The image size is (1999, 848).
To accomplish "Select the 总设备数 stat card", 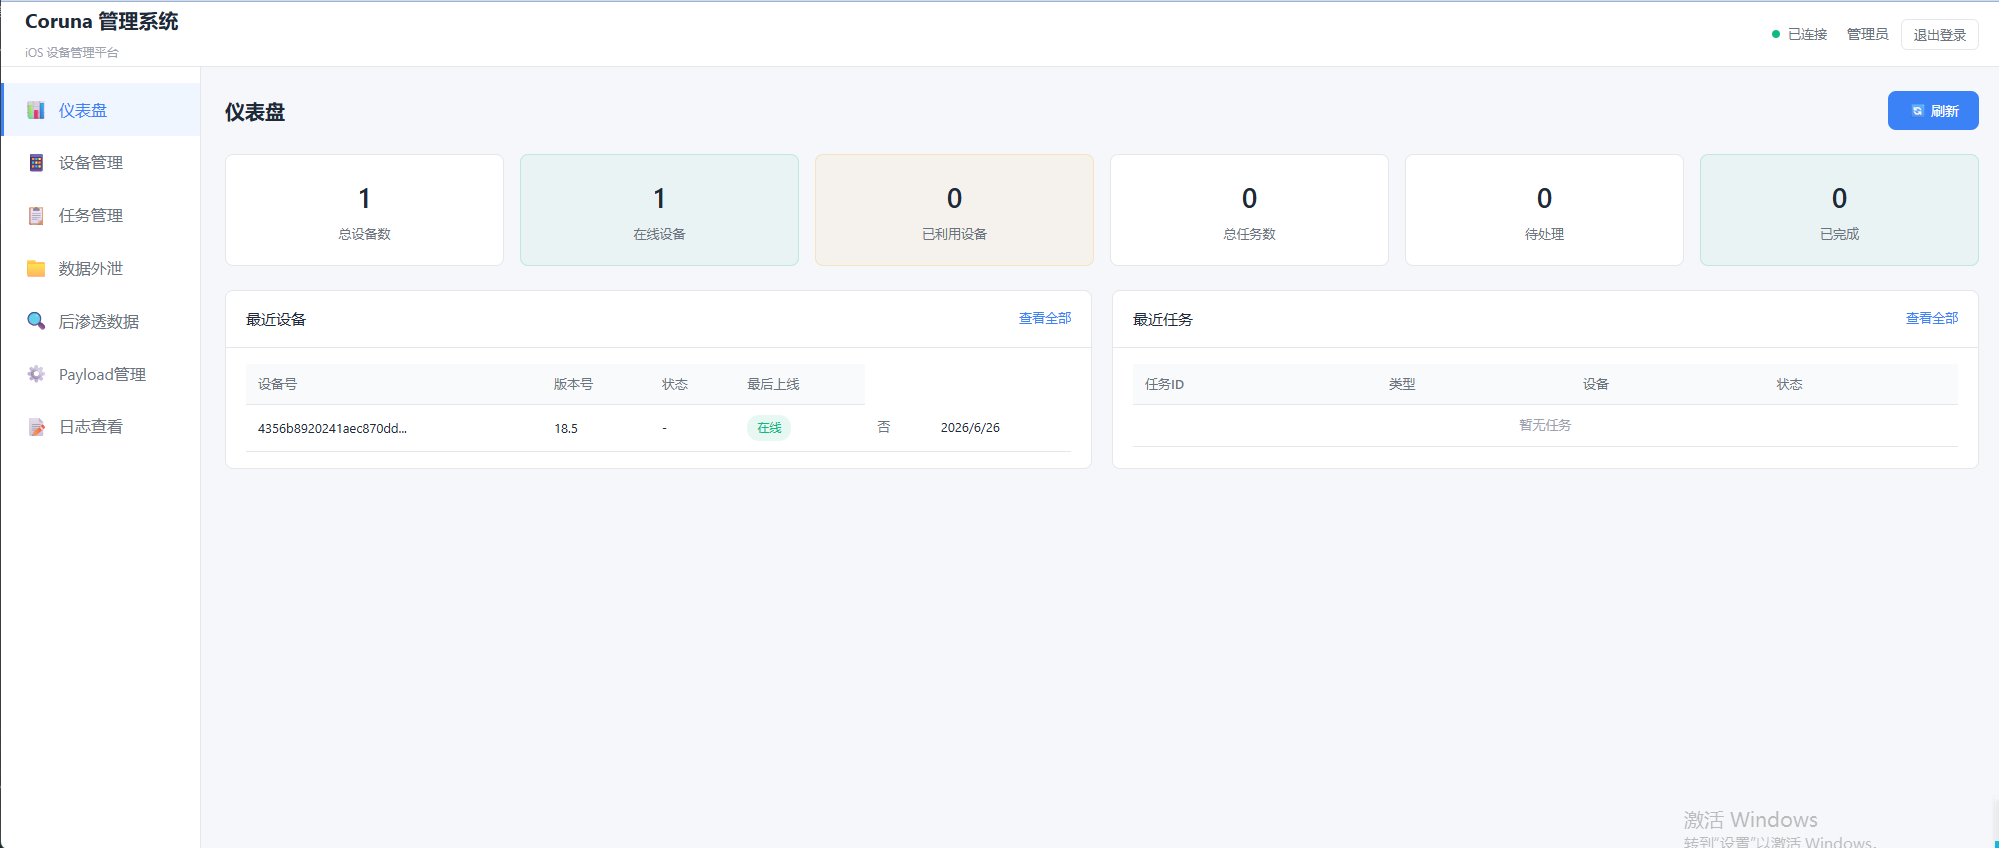I will (364, 210).
